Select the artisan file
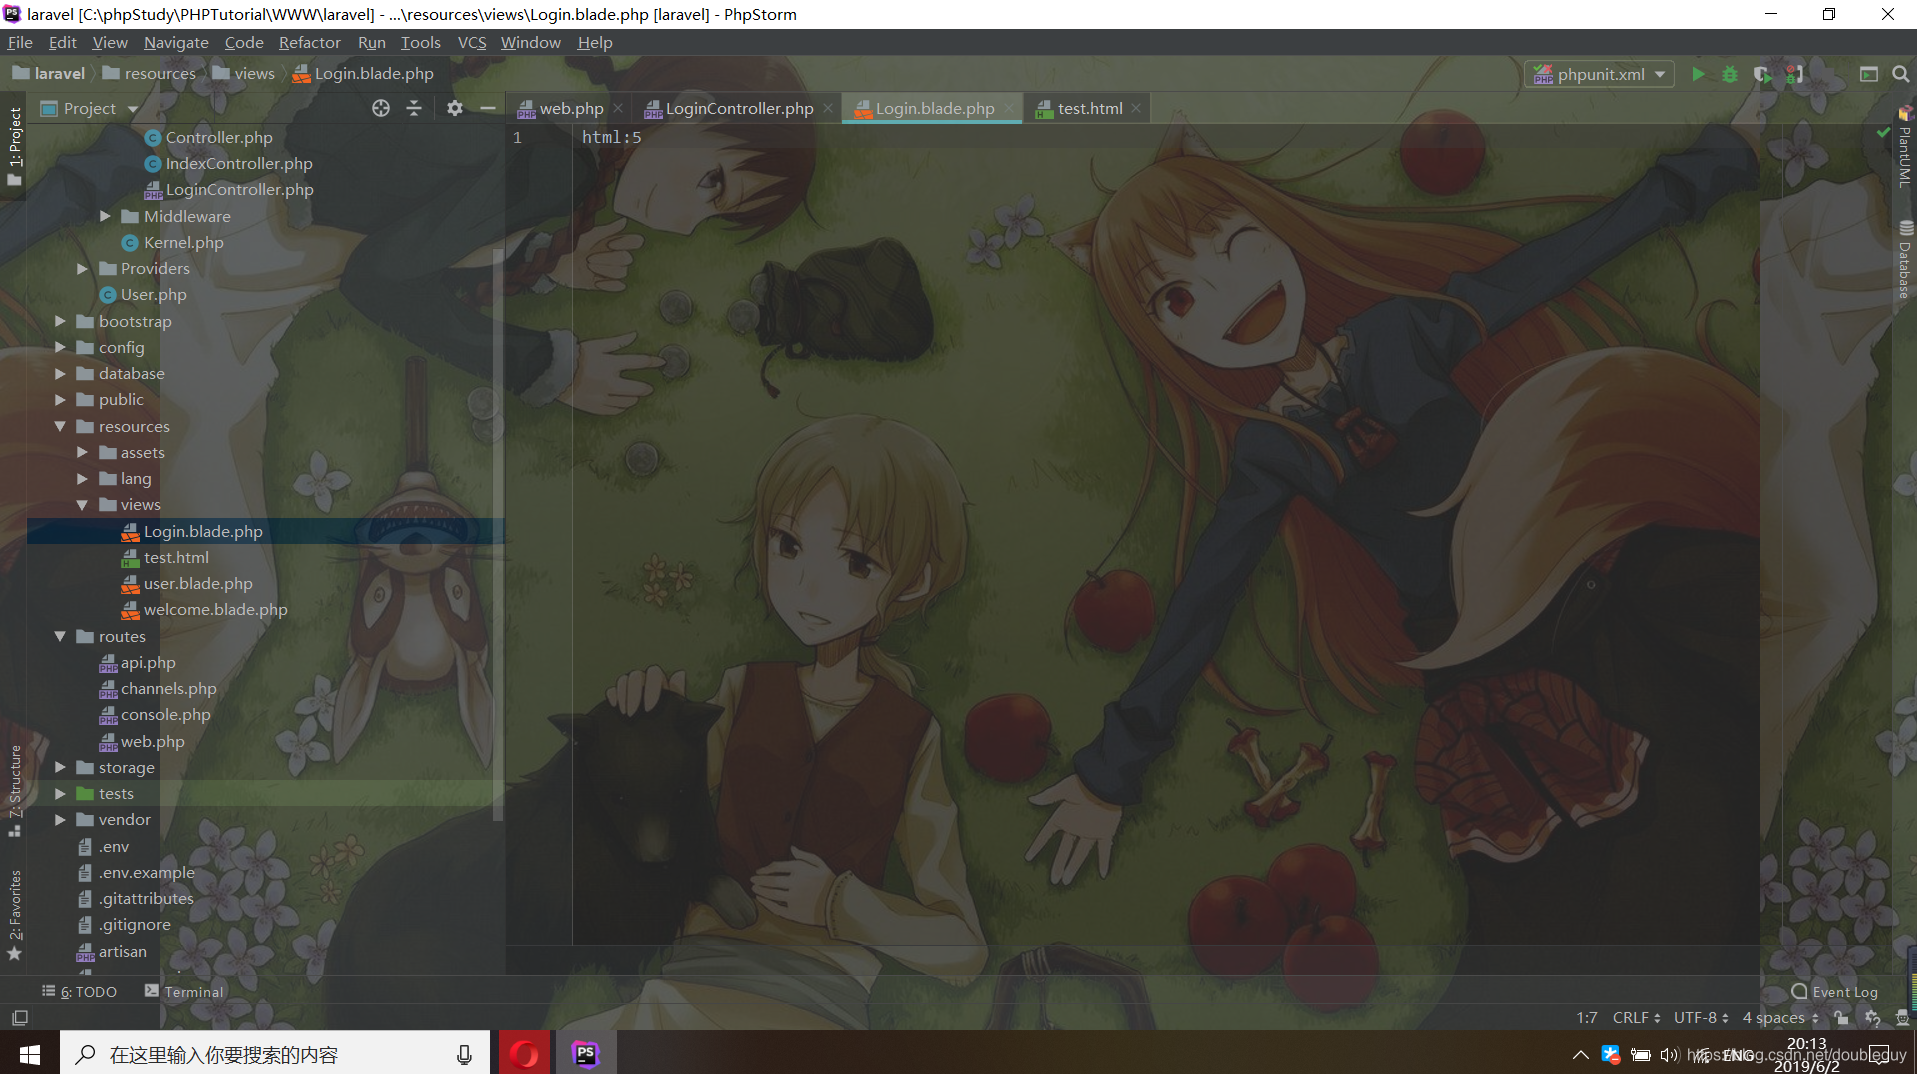Viewport: 1917px width, 1074px height. (x=122, y=951)
